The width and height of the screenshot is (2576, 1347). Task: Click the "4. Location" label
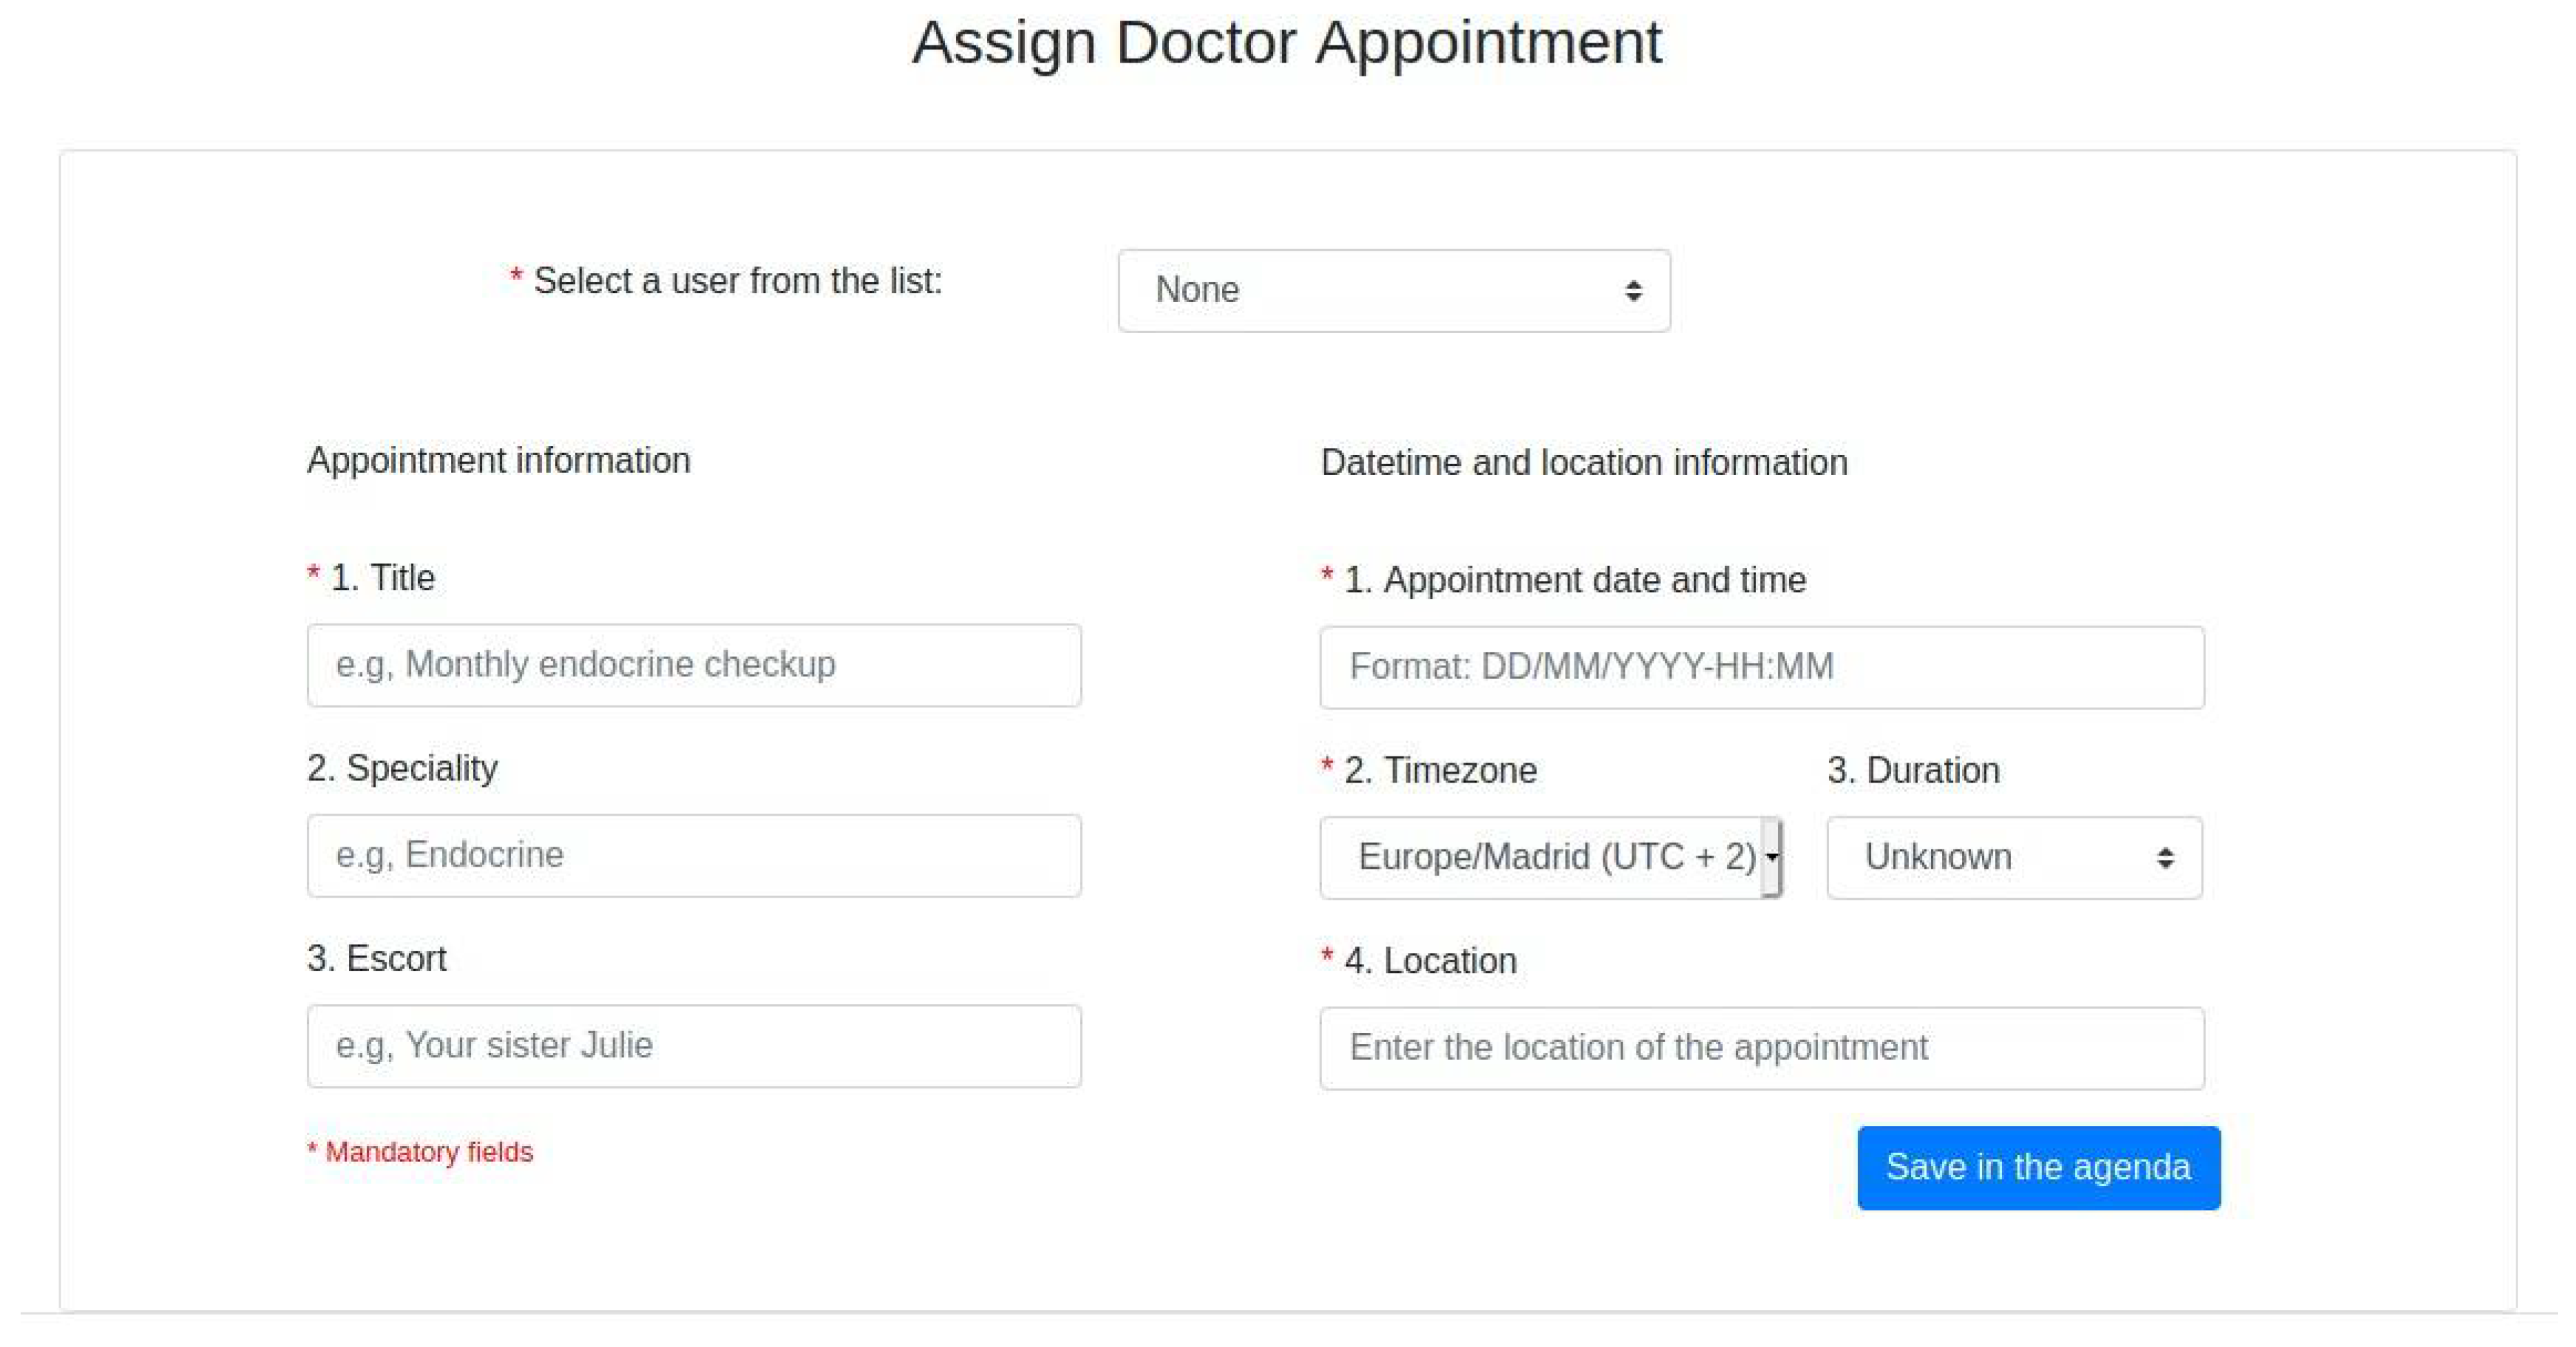[1430, 961]
